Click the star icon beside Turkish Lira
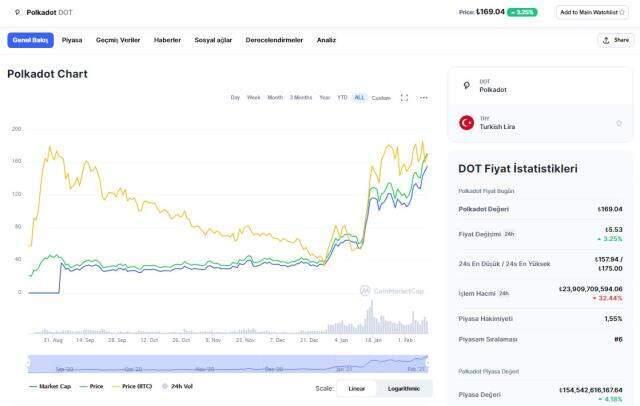The height and width of the screenshot is (406, 640). click(619, 123)
